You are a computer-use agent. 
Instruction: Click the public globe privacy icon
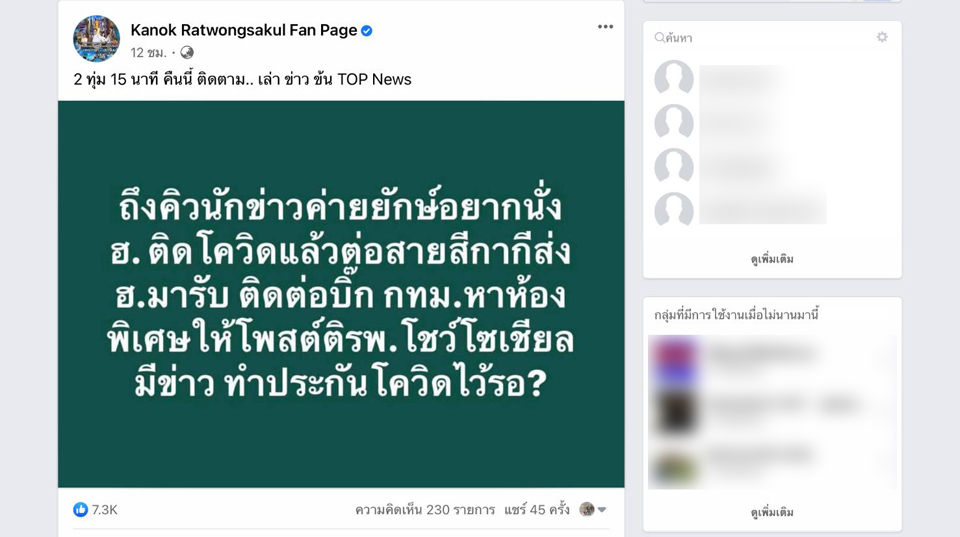coord(187,53)
